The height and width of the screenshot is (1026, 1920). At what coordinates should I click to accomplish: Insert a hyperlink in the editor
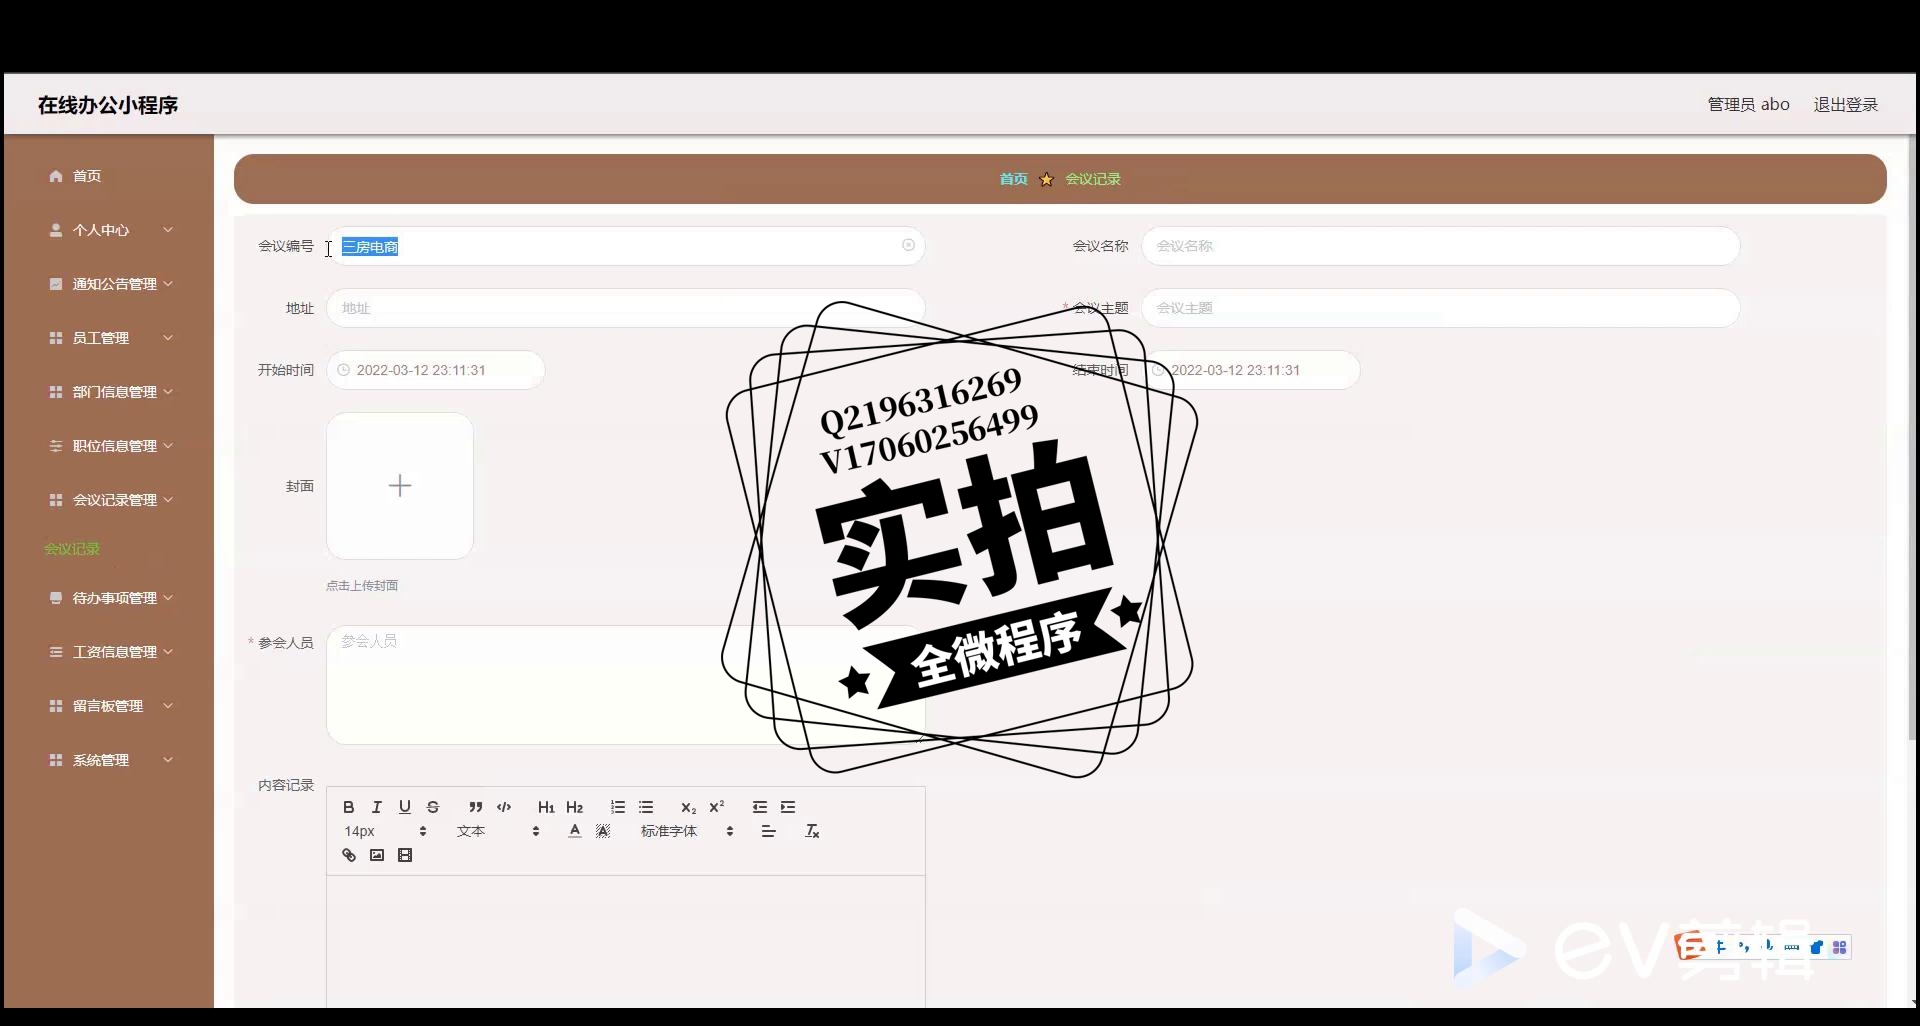pos(348,855)
